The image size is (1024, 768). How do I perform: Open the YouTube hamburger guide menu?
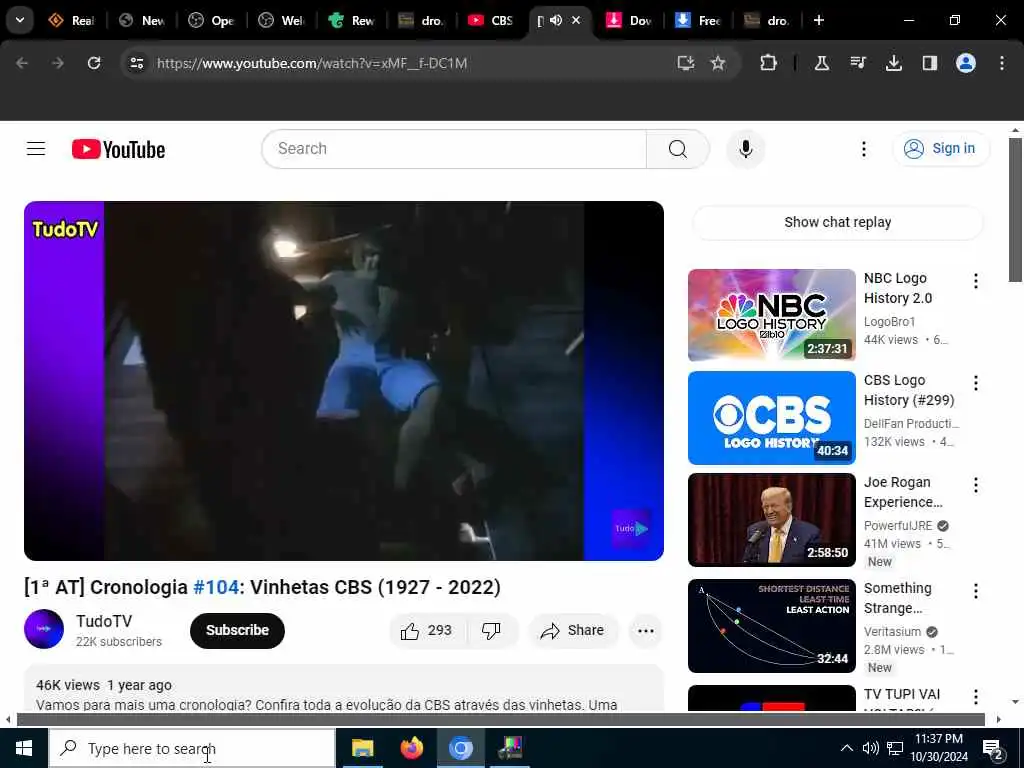point(36,149)
